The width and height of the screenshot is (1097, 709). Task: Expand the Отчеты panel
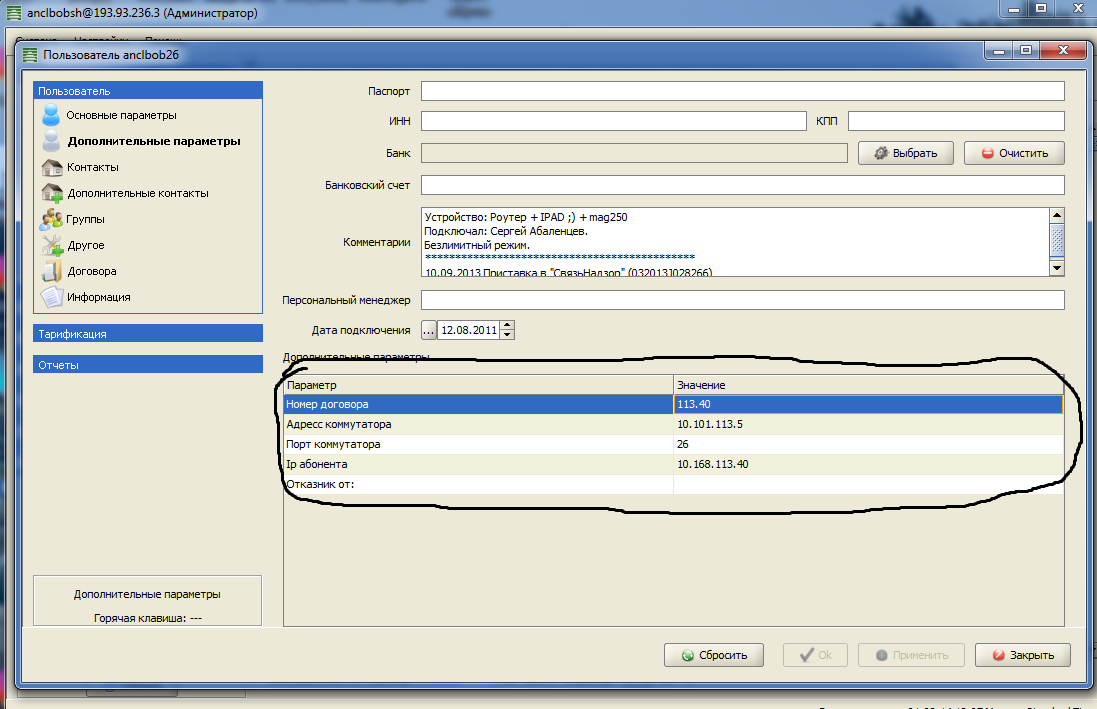coord(148,365)
